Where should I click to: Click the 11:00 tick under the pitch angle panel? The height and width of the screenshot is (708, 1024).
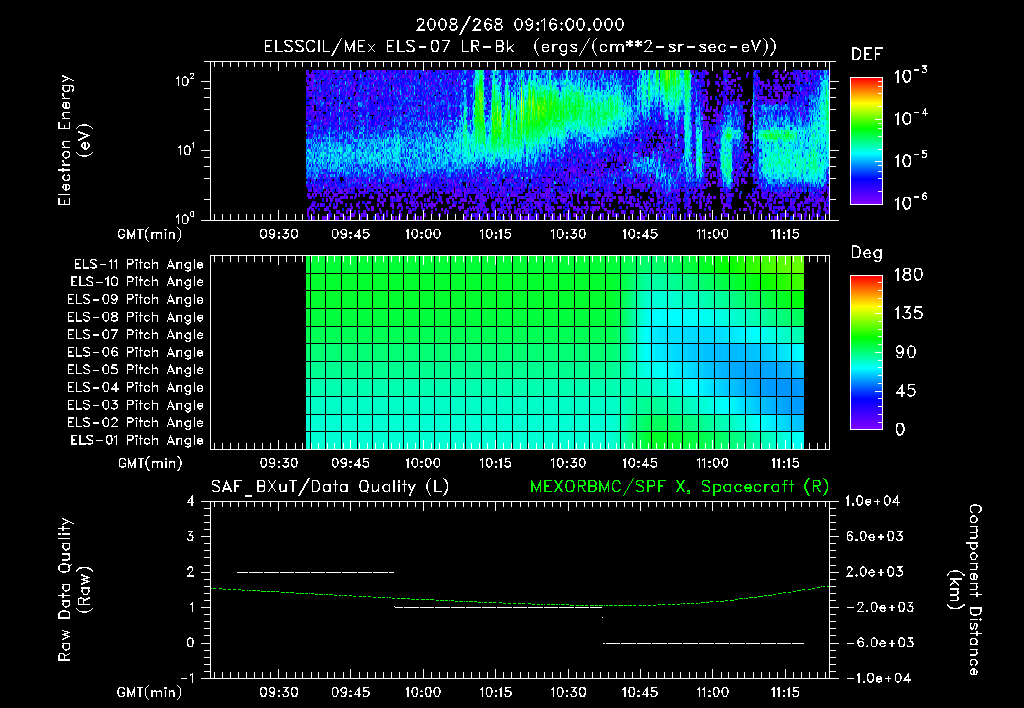coord(712,463)
